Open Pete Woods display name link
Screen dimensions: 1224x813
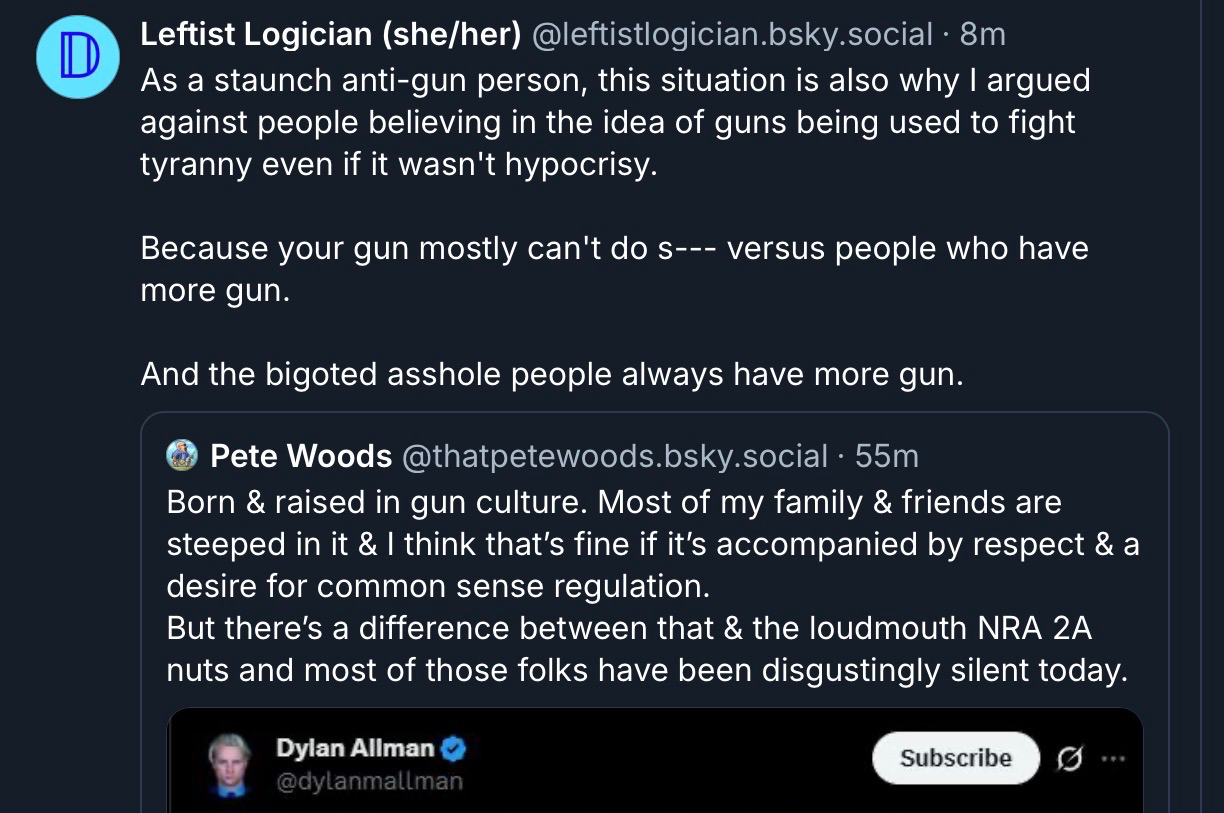[x=300, y=456]
